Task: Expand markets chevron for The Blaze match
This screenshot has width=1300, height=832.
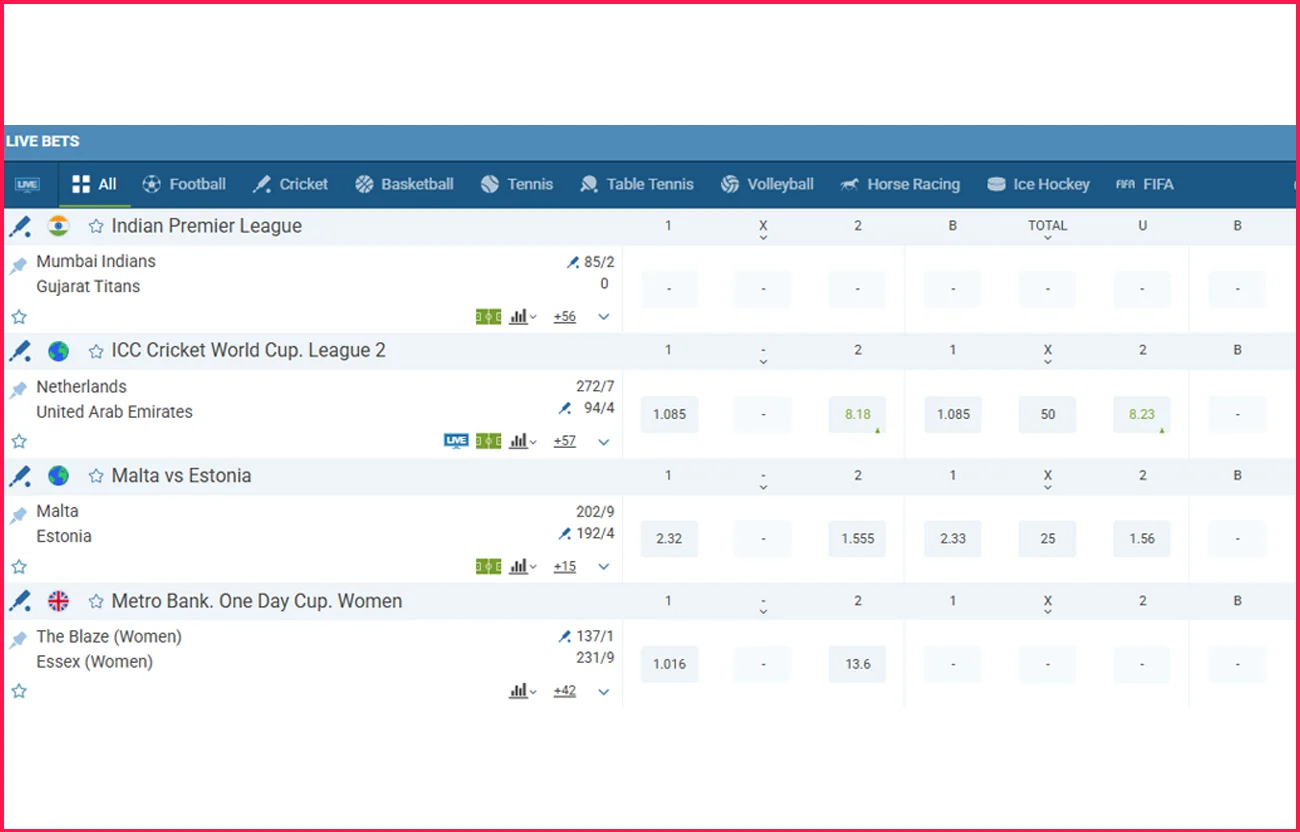Action: [x=604, y=691]
